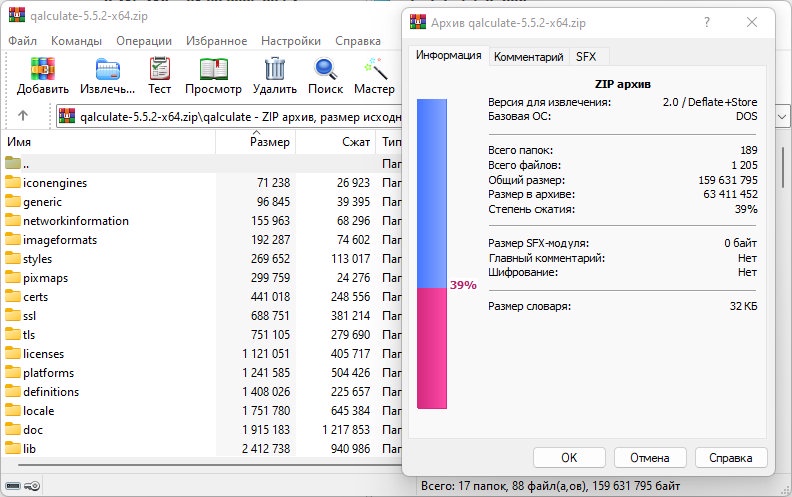Select the doc folder row
792x497 pixels.
[x=202, y=430]
